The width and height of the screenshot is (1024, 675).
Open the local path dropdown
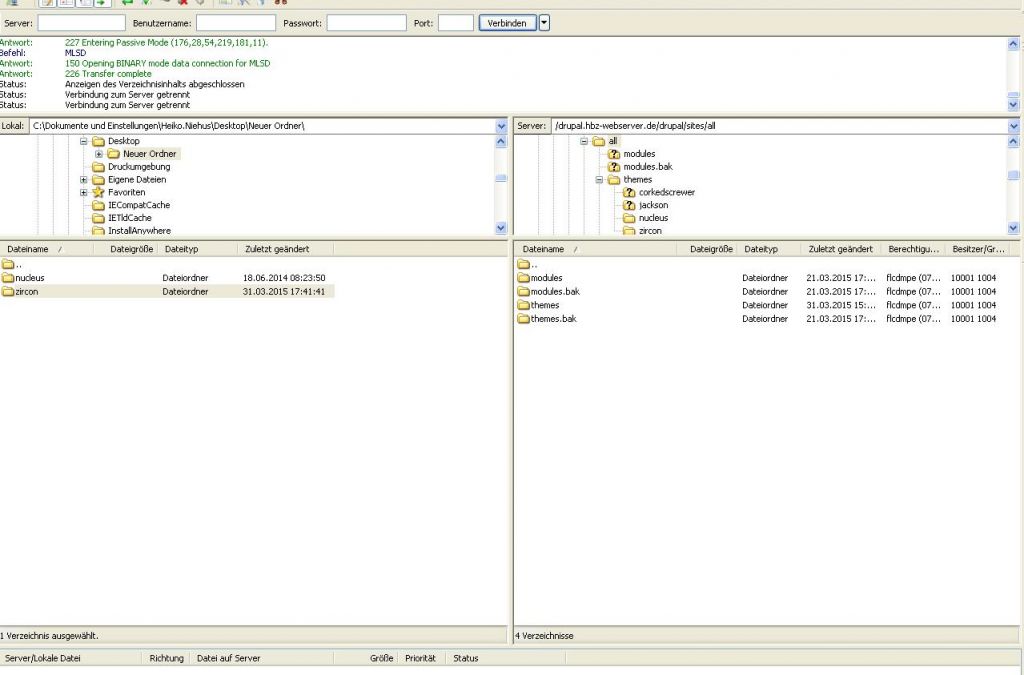pos(501,127)
